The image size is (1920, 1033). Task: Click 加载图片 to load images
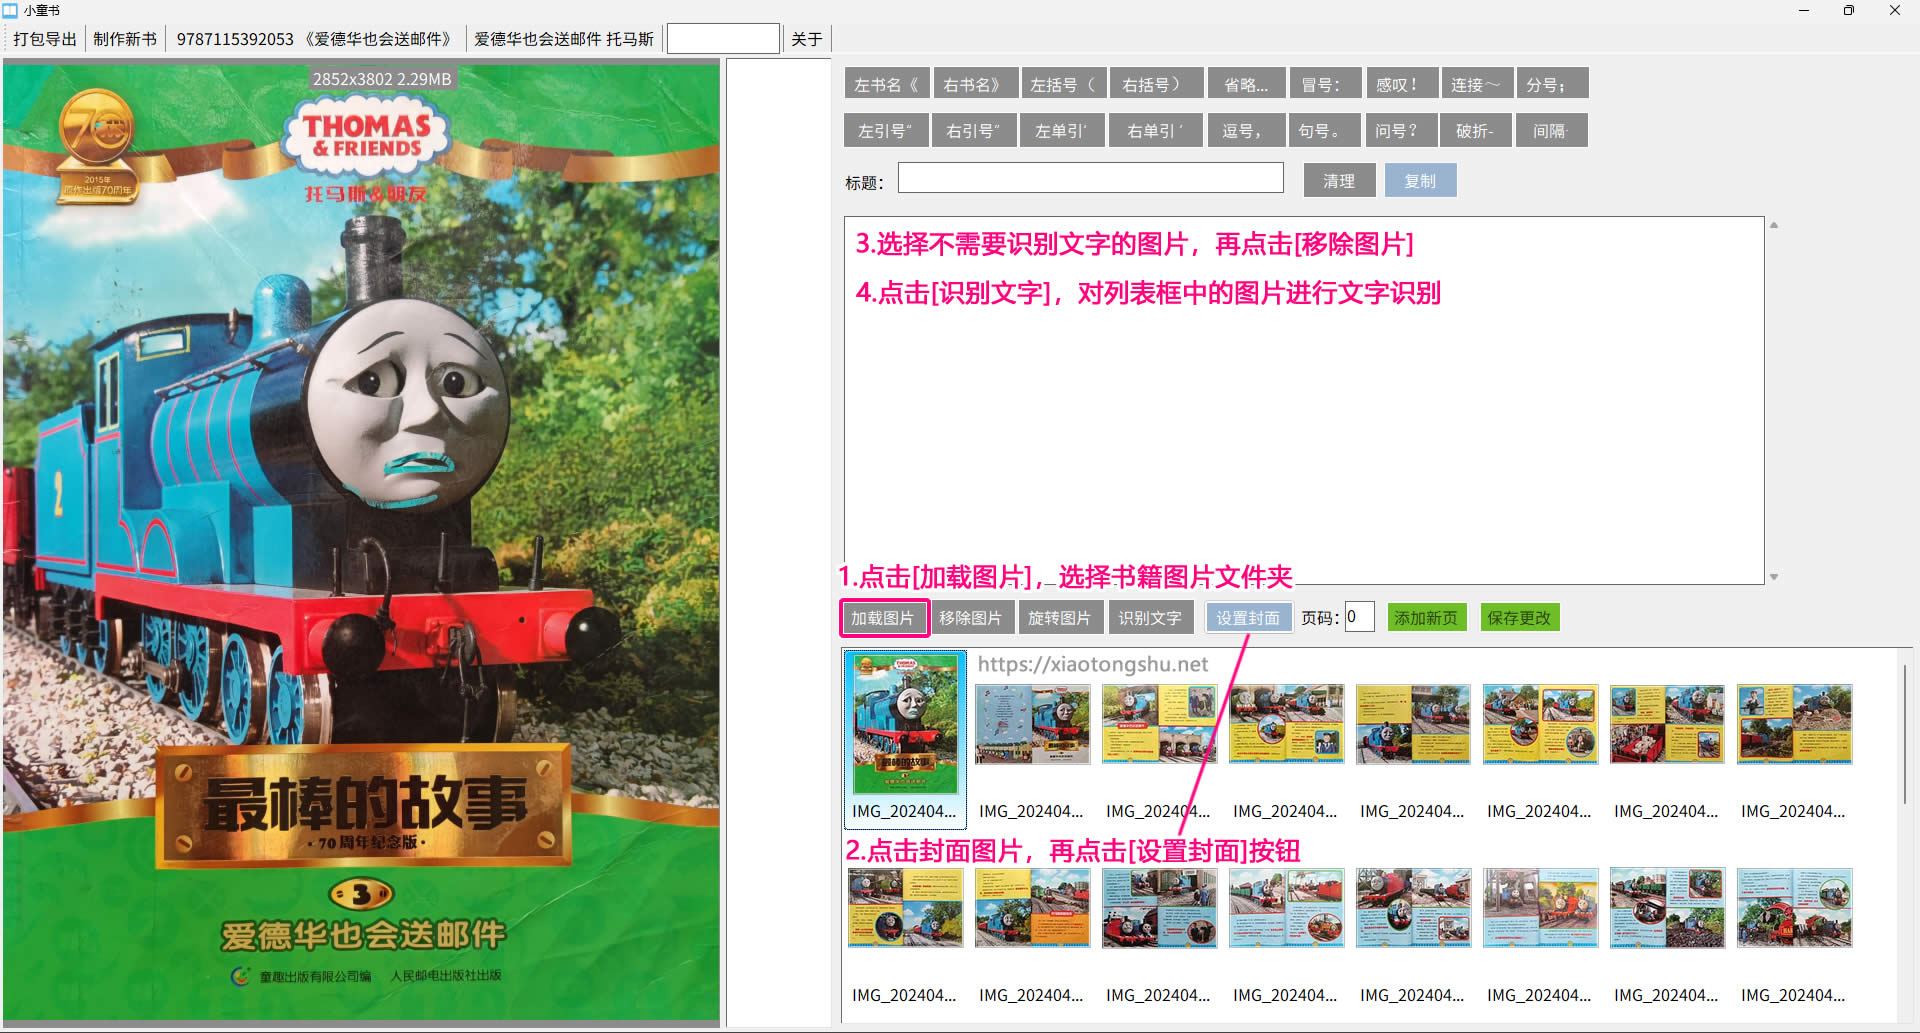[x=884, y=618]
